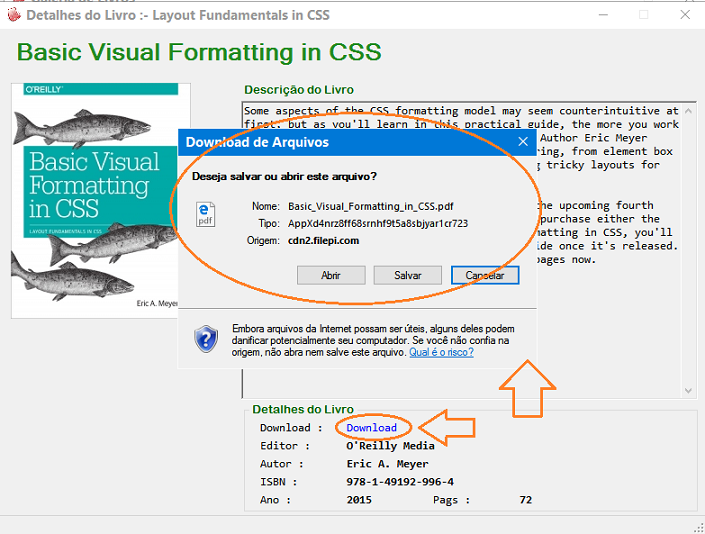
Task: Click the Cancelar button
Action: 485,275
